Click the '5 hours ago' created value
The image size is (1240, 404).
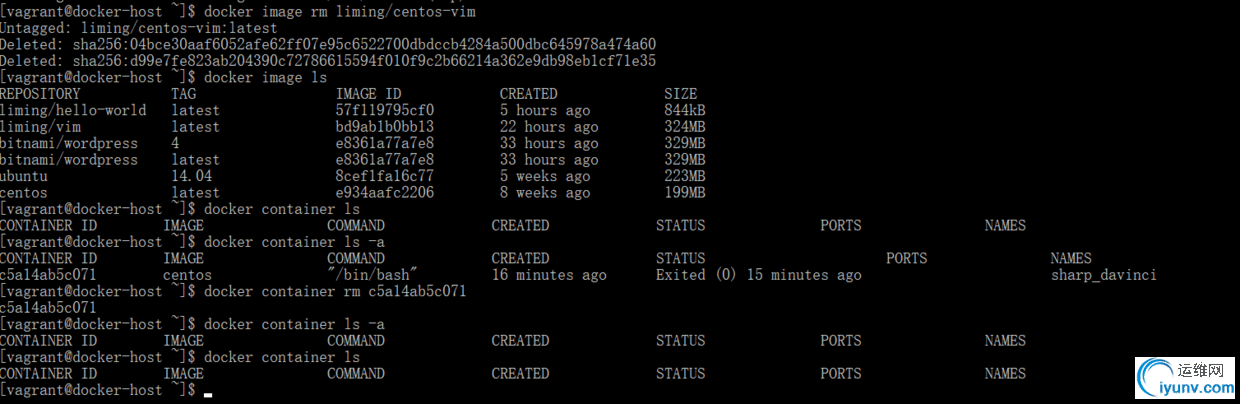[x=545, y=111]
